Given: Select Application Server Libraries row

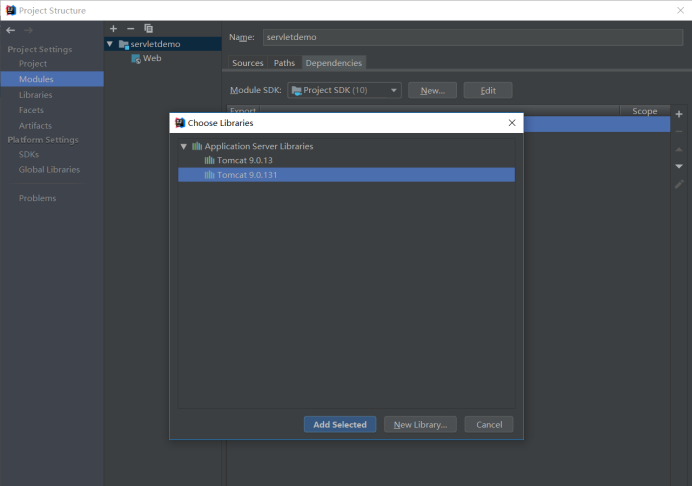Looking at the screenshot, I should click(346, 146).
